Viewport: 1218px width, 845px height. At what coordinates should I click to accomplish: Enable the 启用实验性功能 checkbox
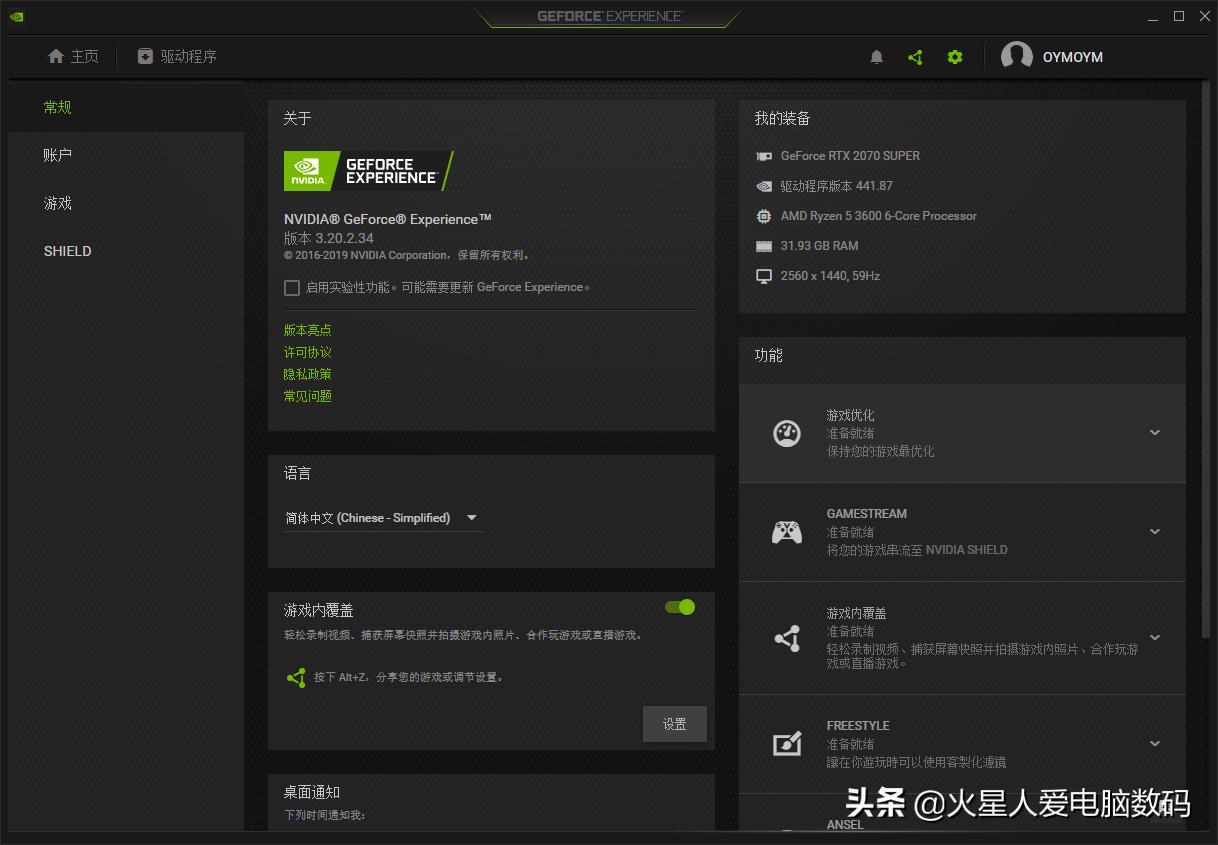point(292,287)
